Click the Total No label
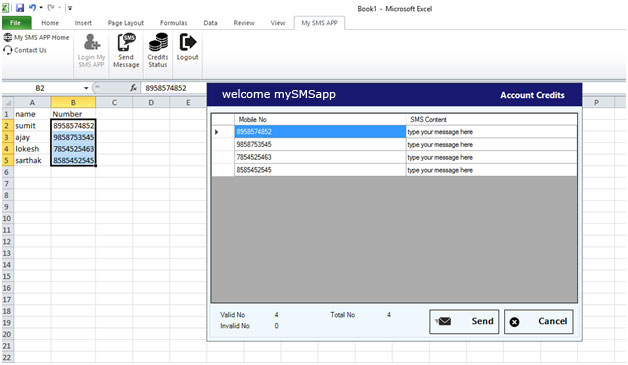Screen dimensions: 628x365 click(x=342, y=315)
